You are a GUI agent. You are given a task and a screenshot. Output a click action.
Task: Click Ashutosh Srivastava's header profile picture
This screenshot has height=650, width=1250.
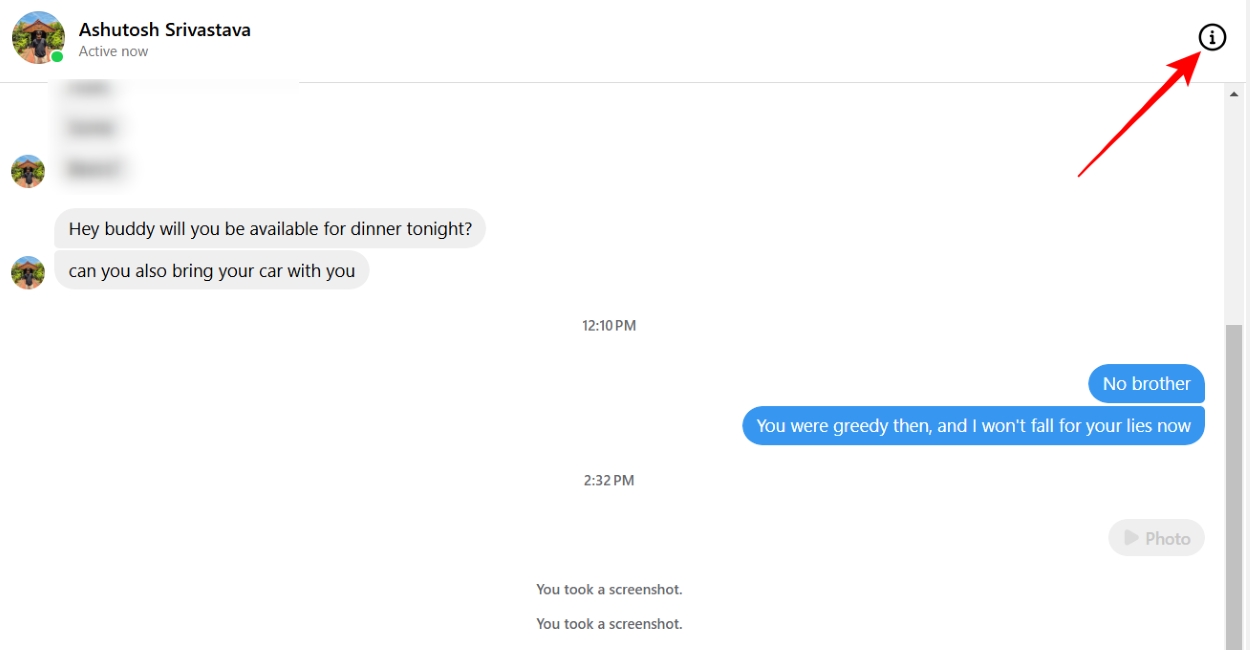[x=38, y=37]
